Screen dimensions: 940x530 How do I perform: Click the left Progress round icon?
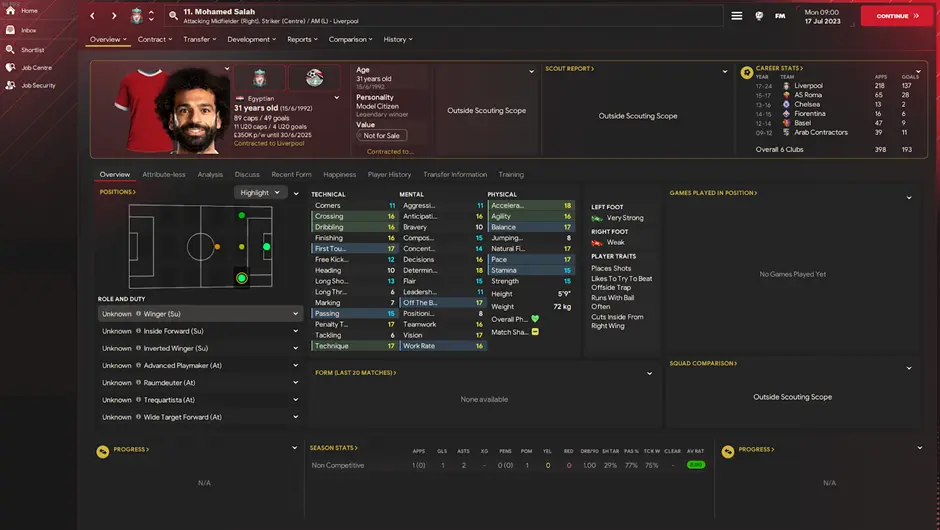103,451
